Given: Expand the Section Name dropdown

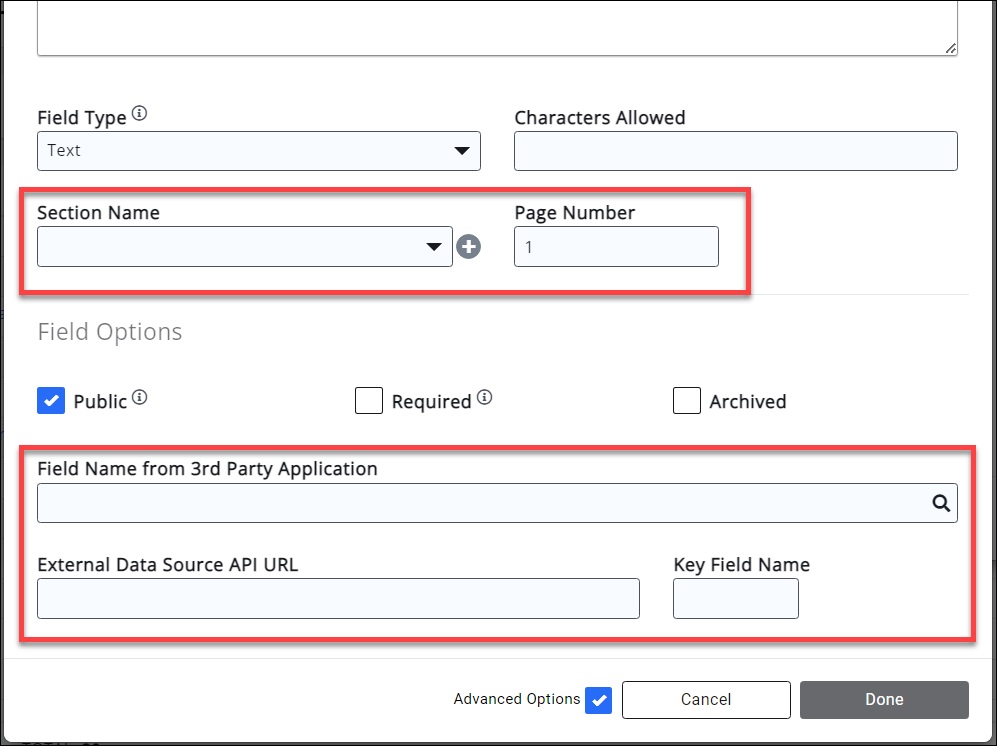Looking at the screenshot, I should tap(244, 247).
